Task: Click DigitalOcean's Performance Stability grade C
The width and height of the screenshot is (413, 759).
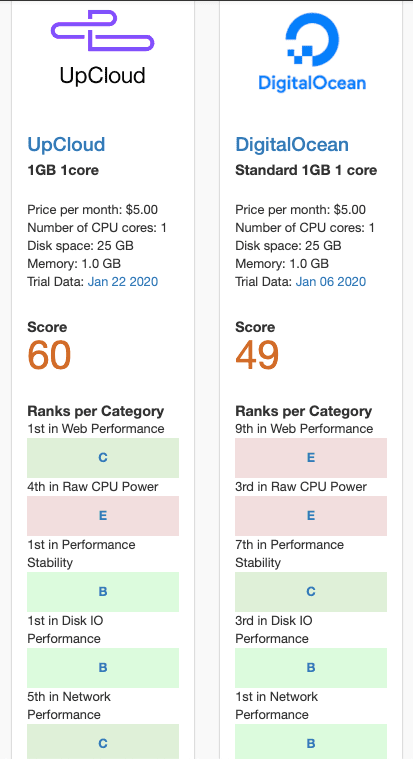Action: [311, 592]
